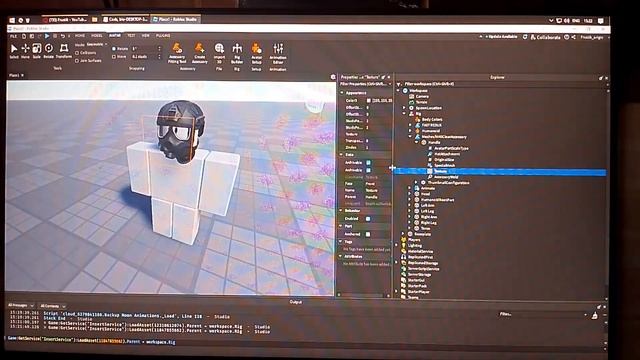
Task: Open the FILE menu
Action: [x=13, y=36]
